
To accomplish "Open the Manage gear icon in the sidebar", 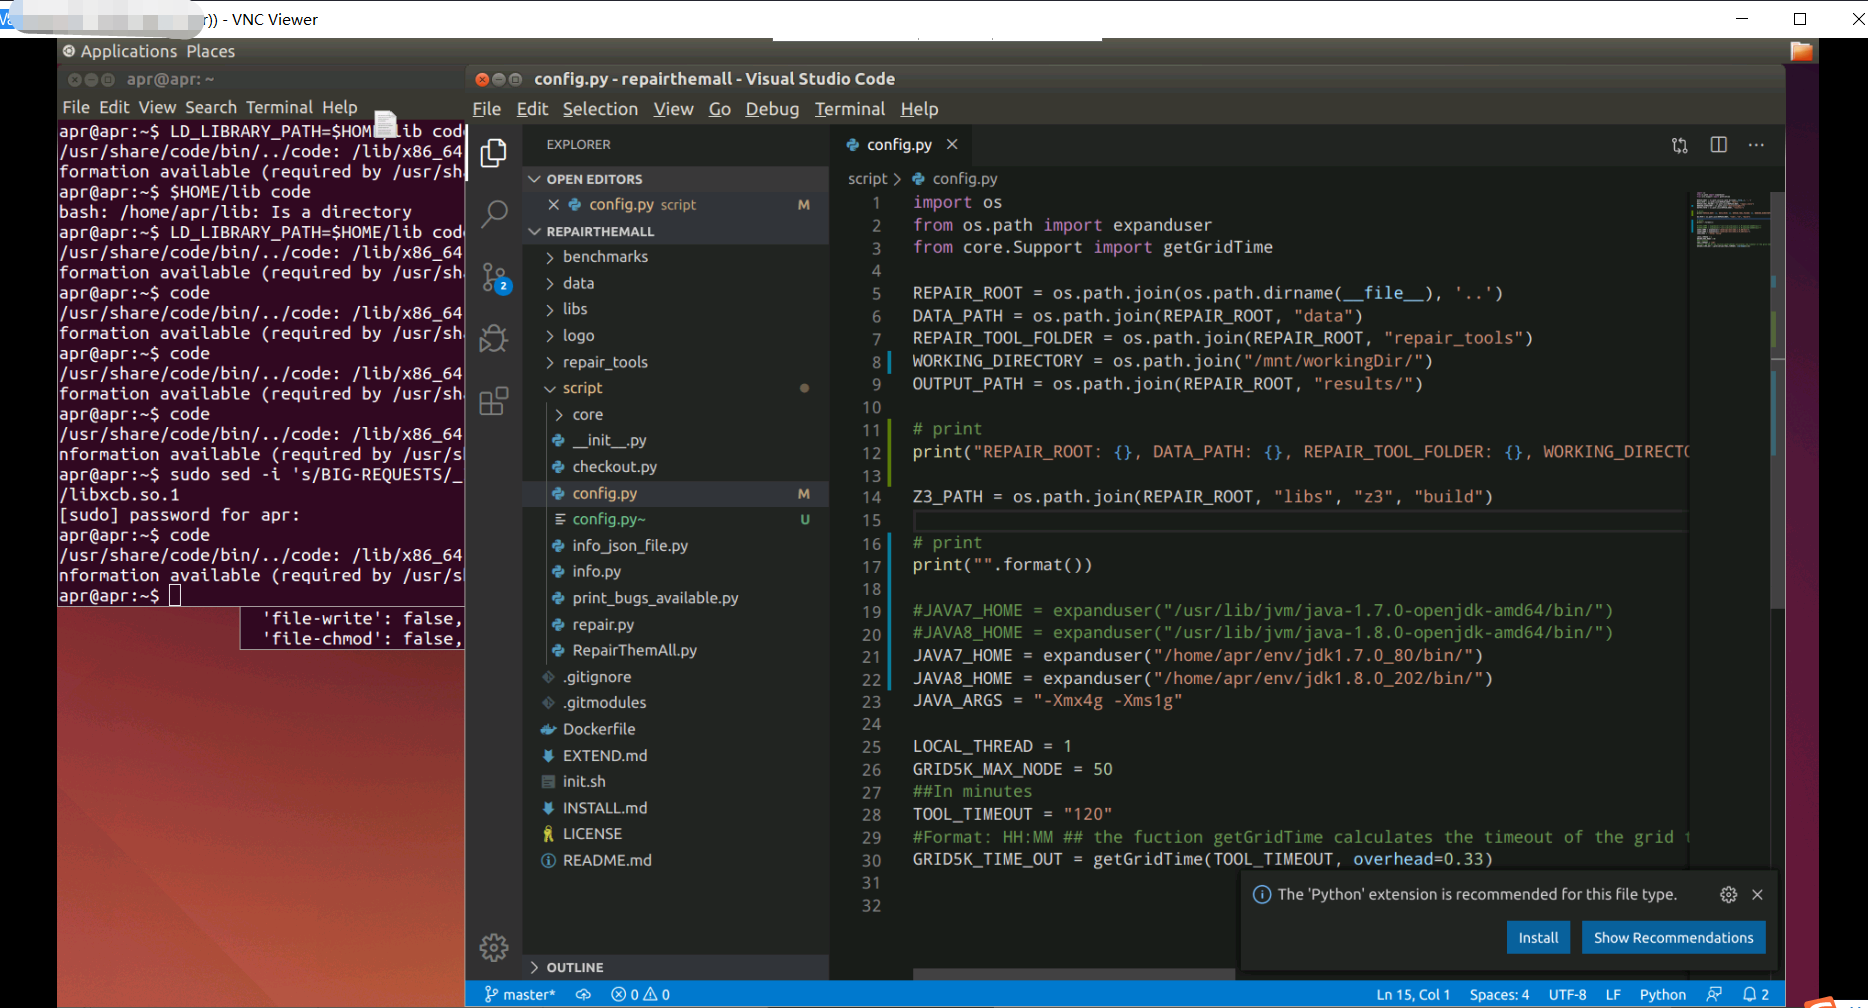I will pos(493,946).
